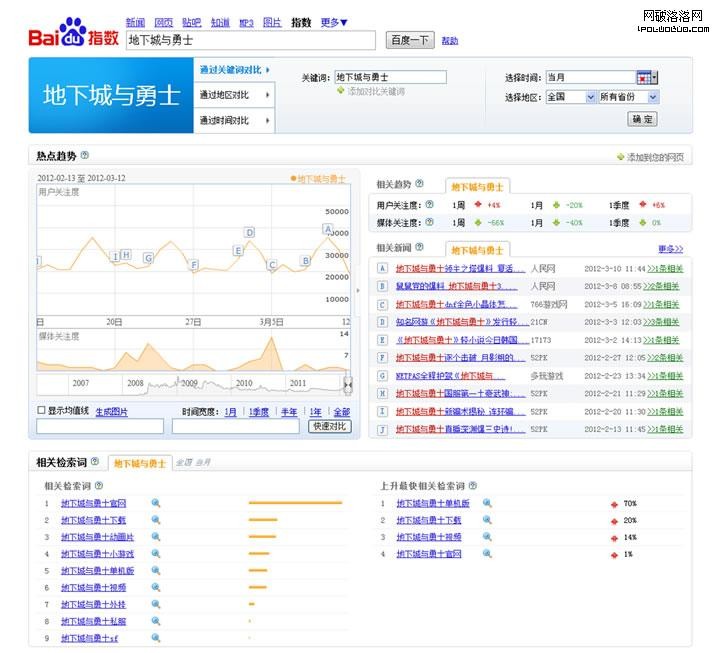
Task: Open 选择时间 当月 dropdown arrow
Action: tap(654, 78)
